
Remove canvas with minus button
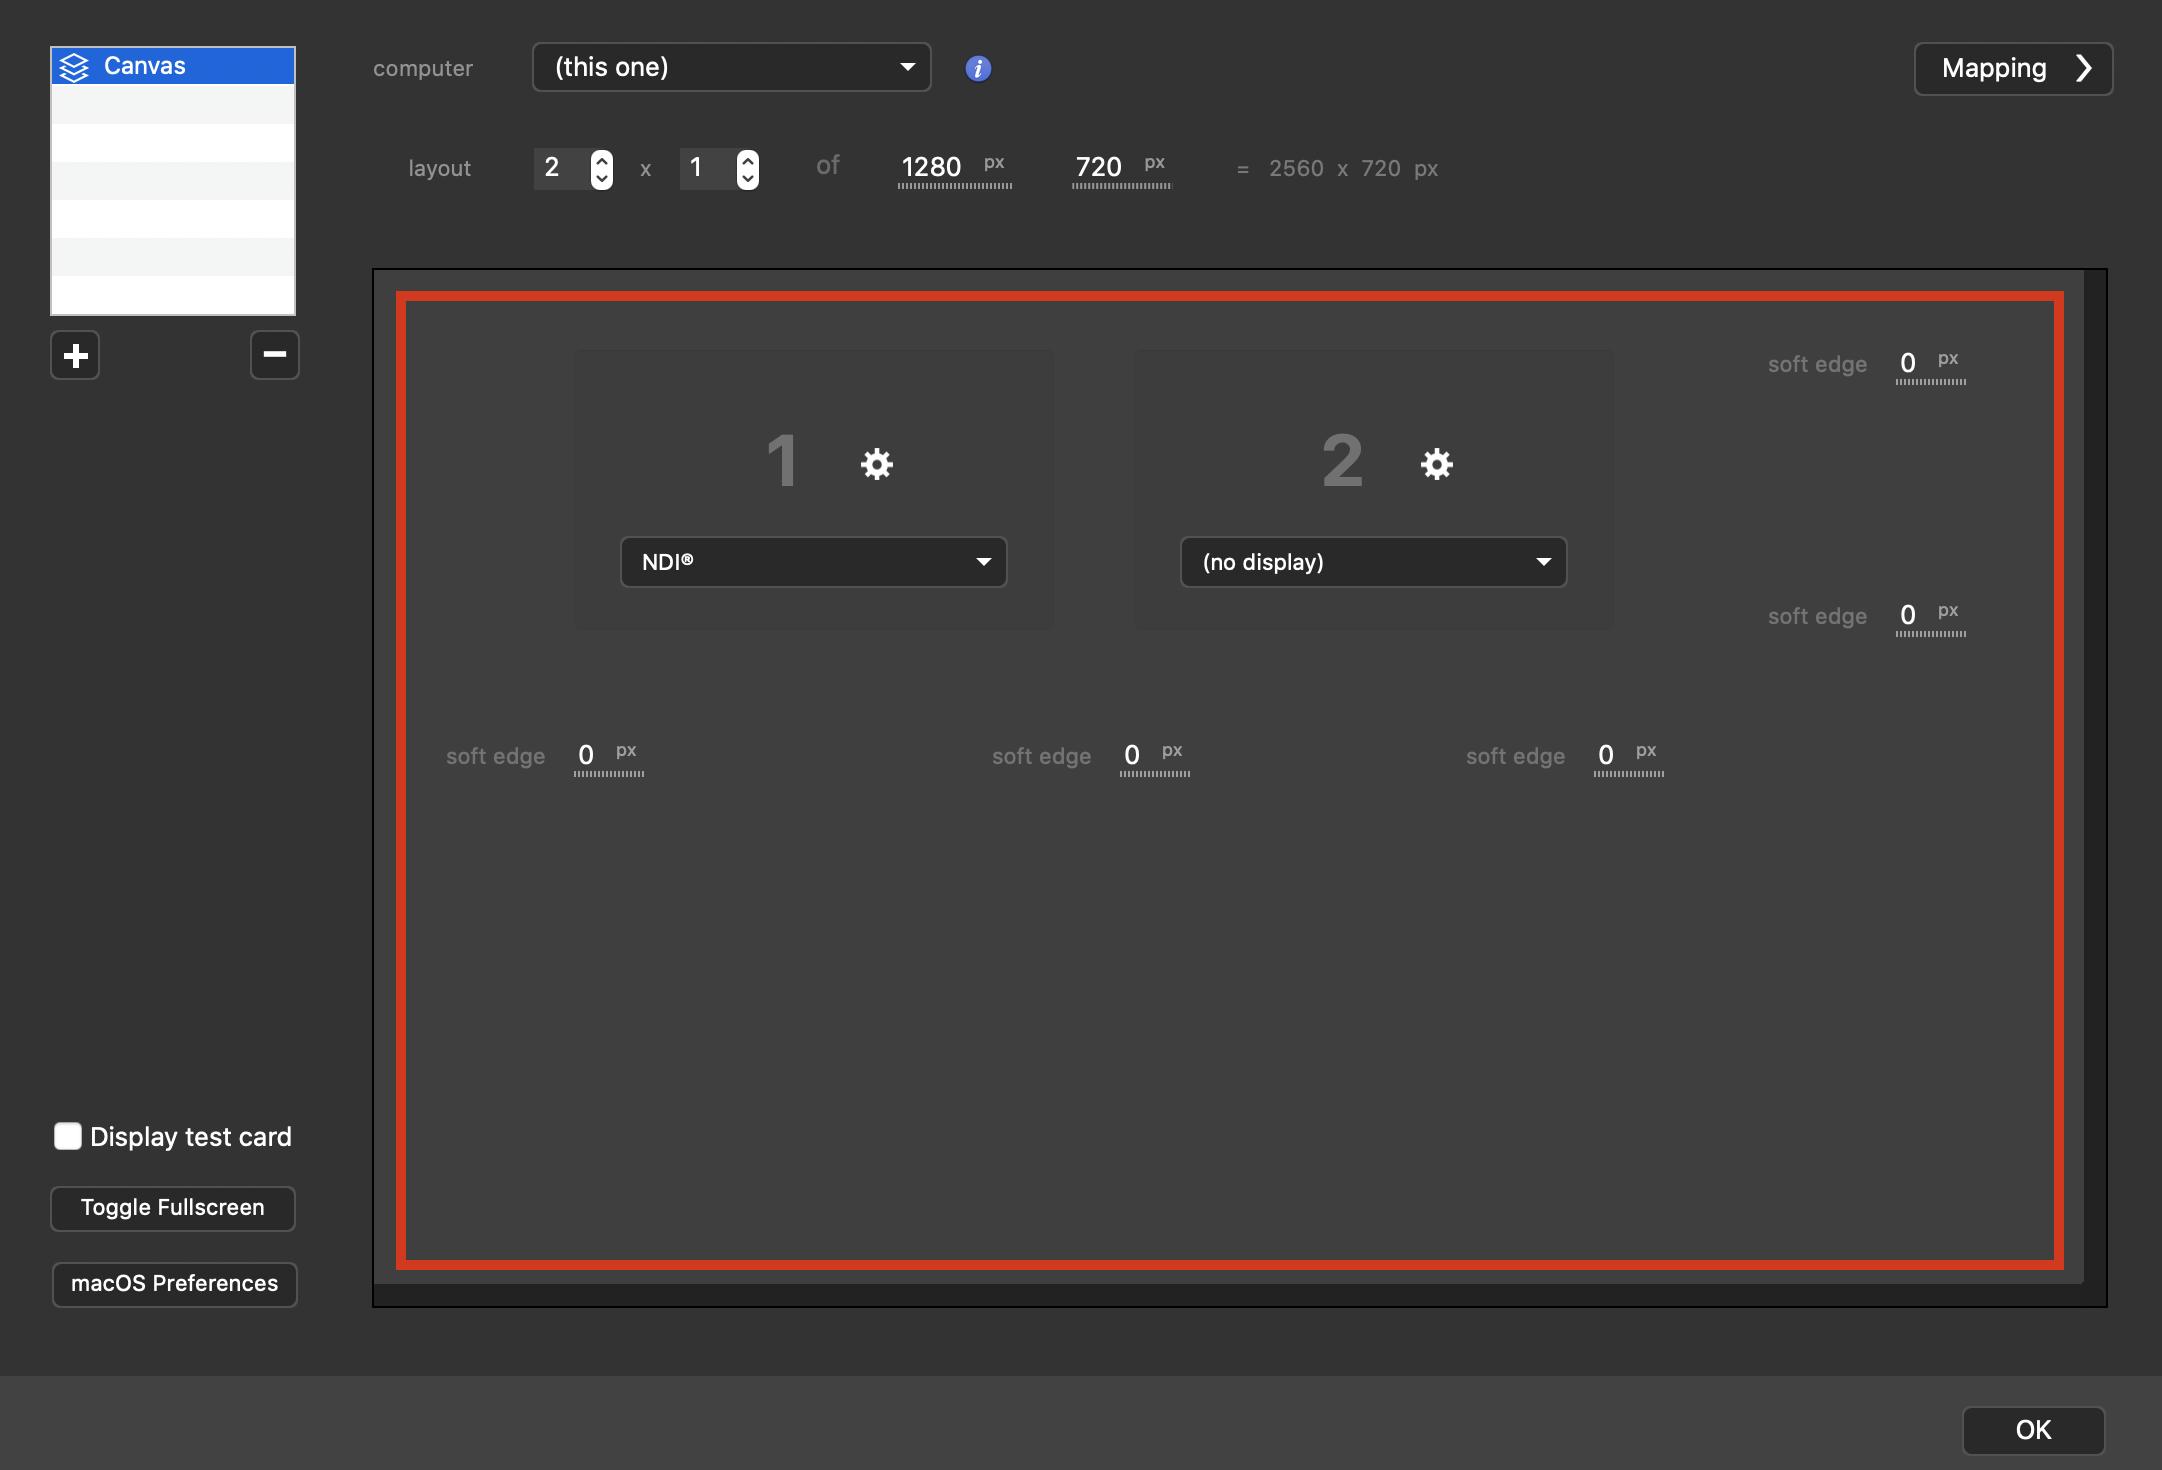274,355
